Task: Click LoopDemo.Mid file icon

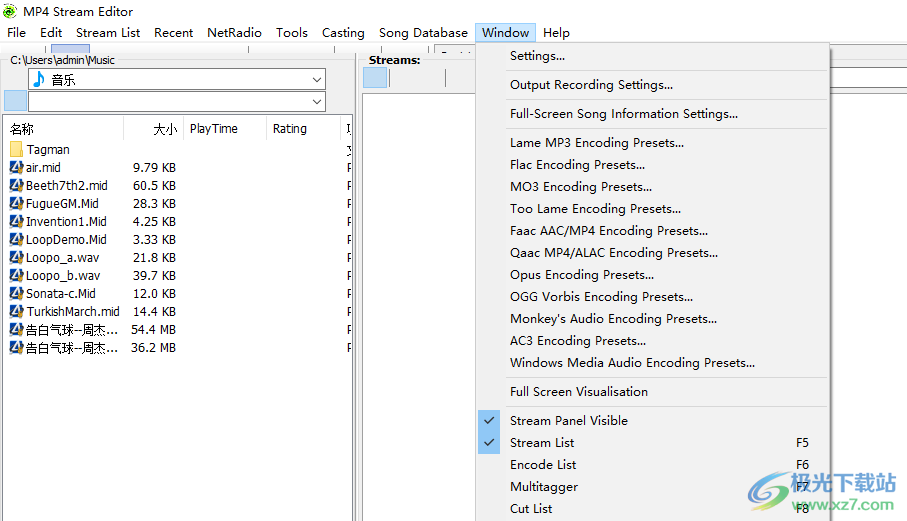Action: click(16, 239)
